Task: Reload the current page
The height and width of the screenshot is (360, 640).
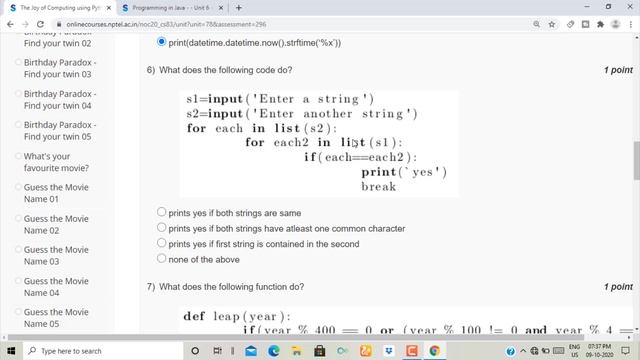Action: click(40, 24)
